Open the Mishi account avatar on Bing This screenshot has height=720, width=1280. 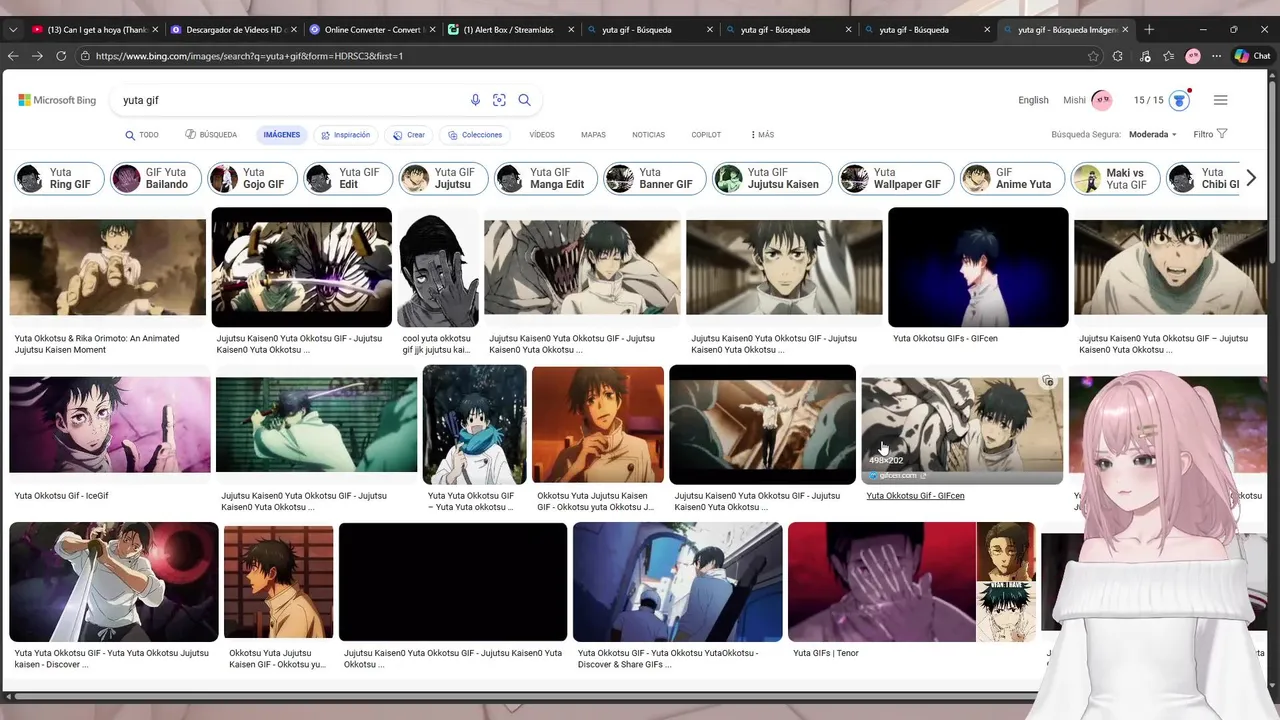(1101, 100)
